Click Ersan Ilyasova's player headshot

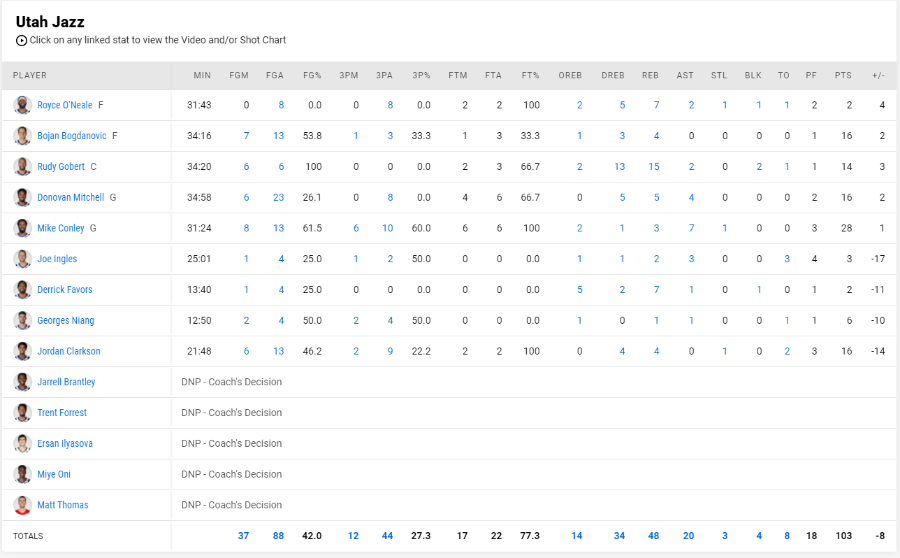pyautogui.click(x=22, y=444)
